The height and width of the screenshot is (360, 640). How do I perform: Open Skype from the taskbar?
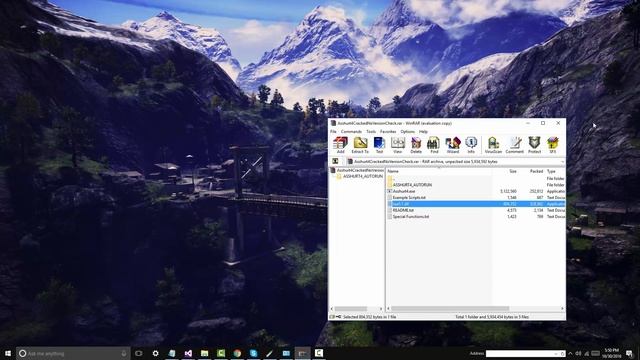click(253, 353)
